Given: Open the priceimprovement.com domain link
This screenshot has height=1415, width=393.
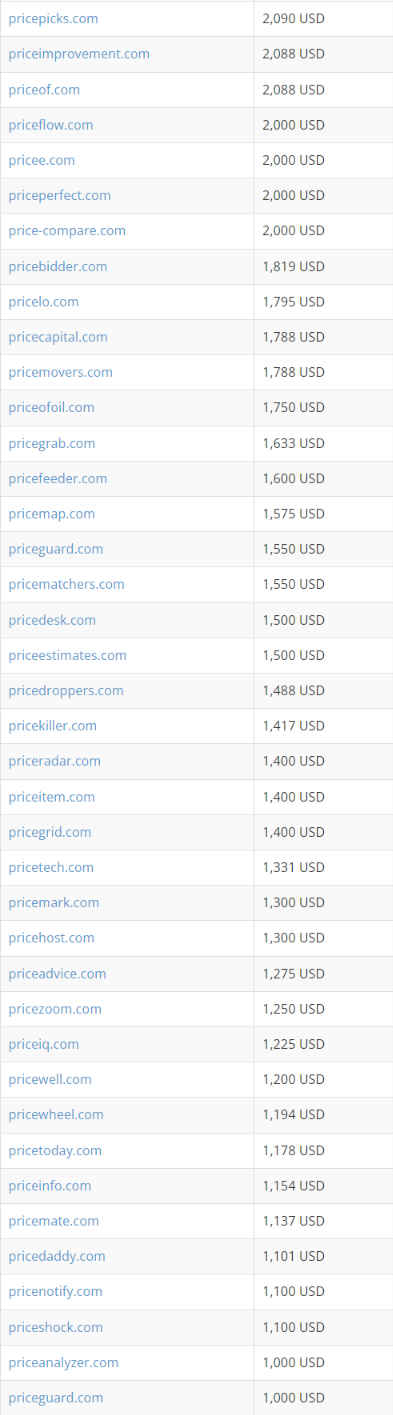Looking at the screenshot, I should tap(79, 54).
